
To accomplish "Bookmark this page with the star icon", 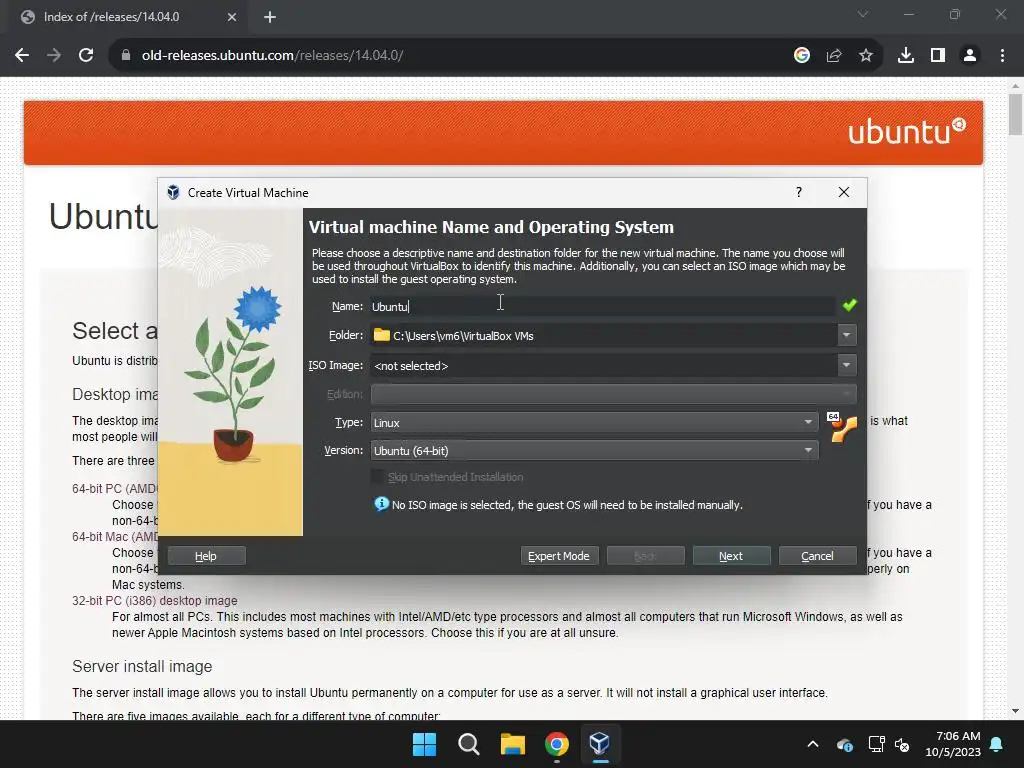I will point(866,56).
